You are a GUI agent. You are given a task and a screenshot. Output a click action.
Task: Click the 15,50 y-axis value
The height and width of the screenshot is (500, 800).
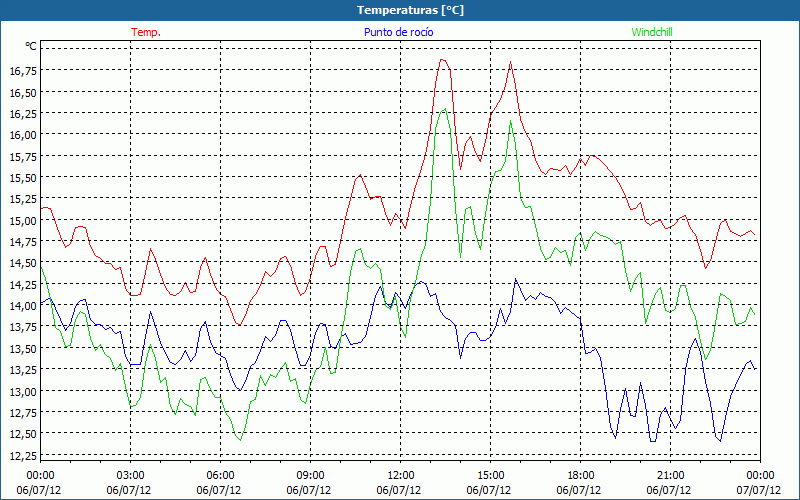(x=23, y=178)
